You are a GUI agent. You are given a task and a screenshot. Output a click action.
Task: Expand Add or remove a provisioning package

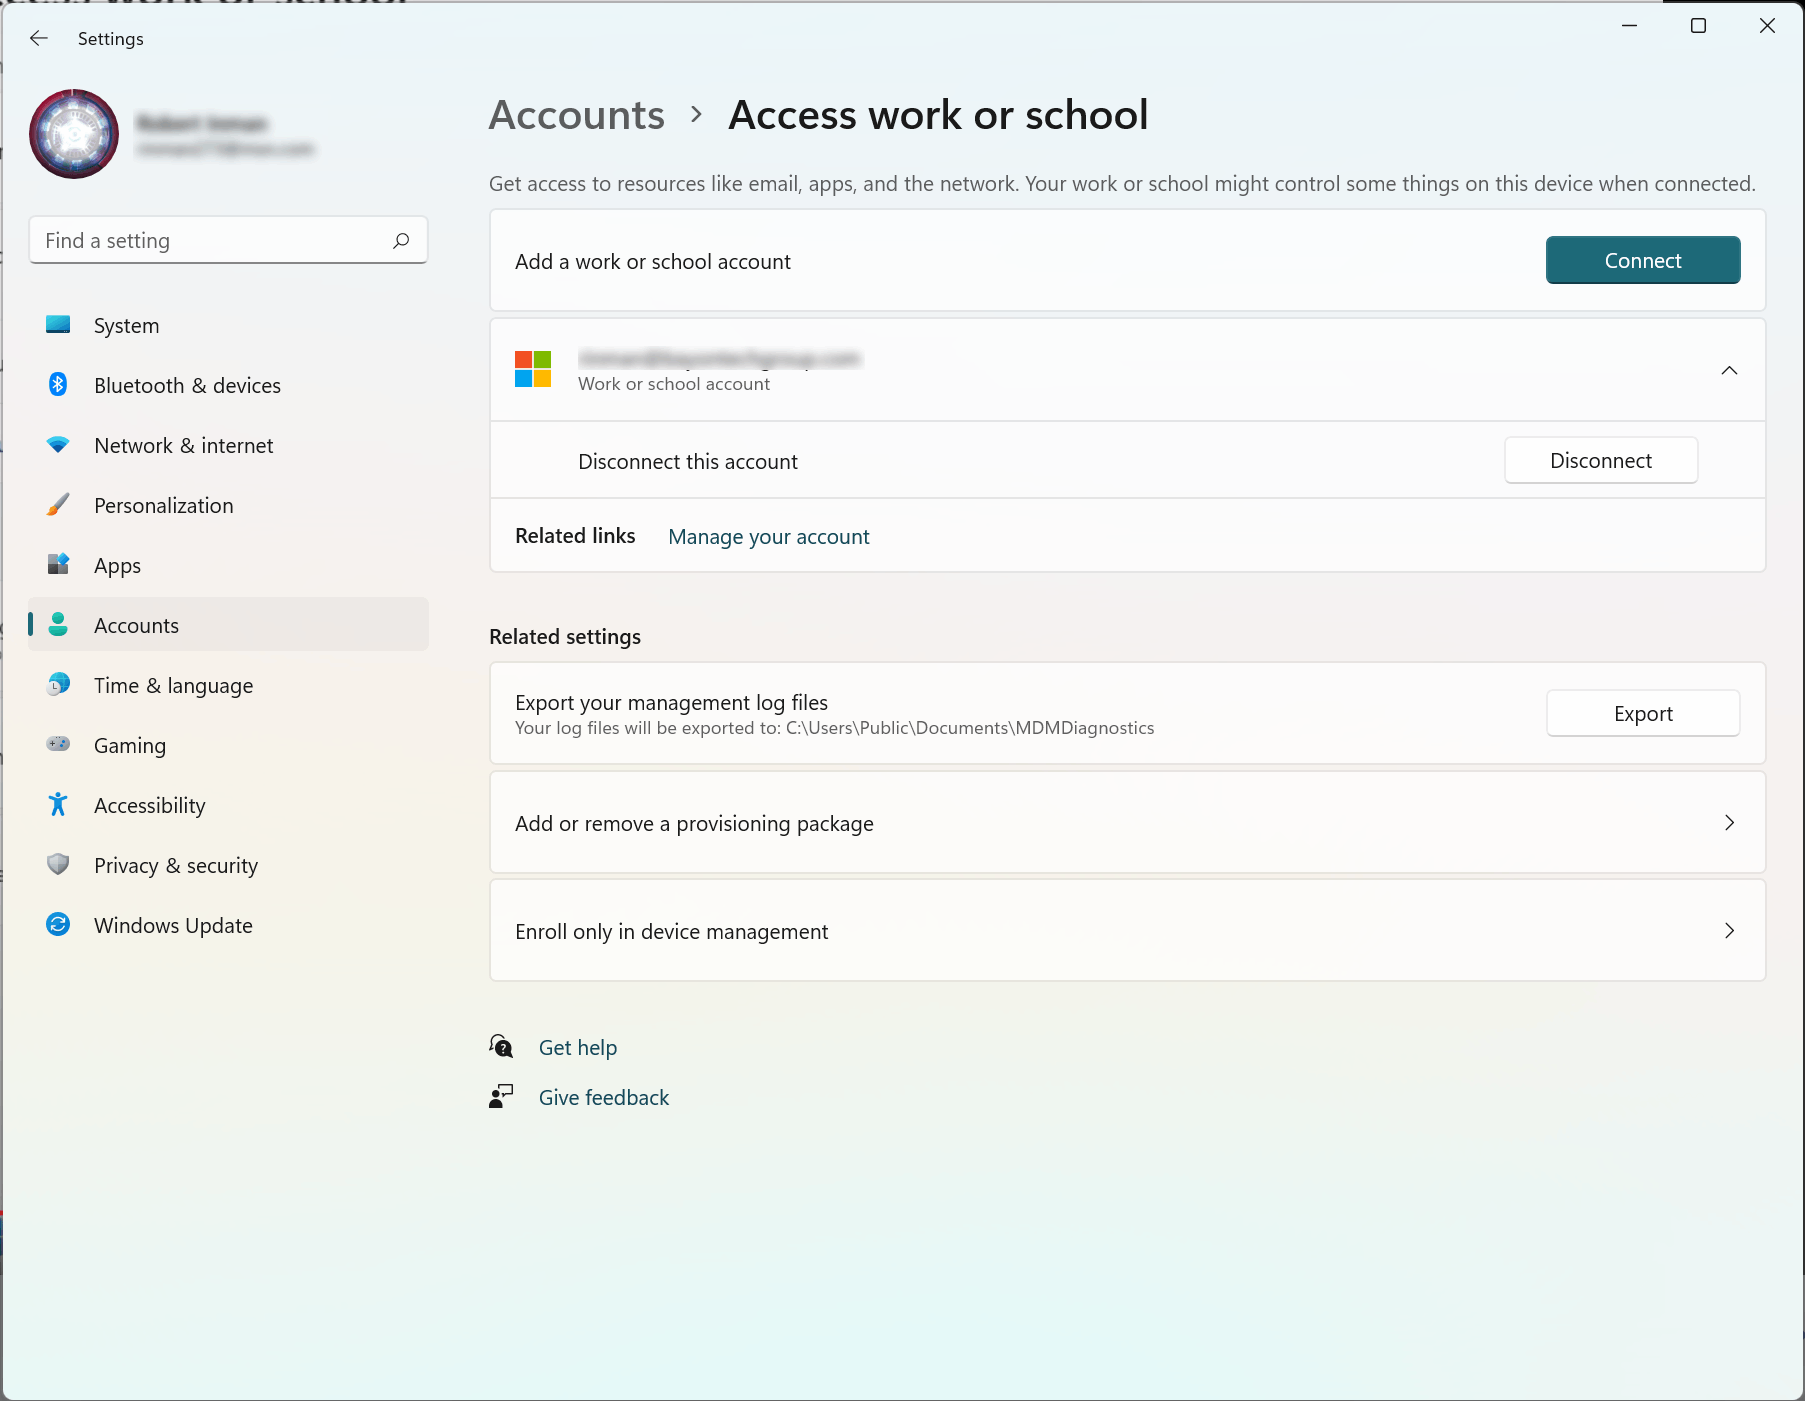coord(1730,823)
